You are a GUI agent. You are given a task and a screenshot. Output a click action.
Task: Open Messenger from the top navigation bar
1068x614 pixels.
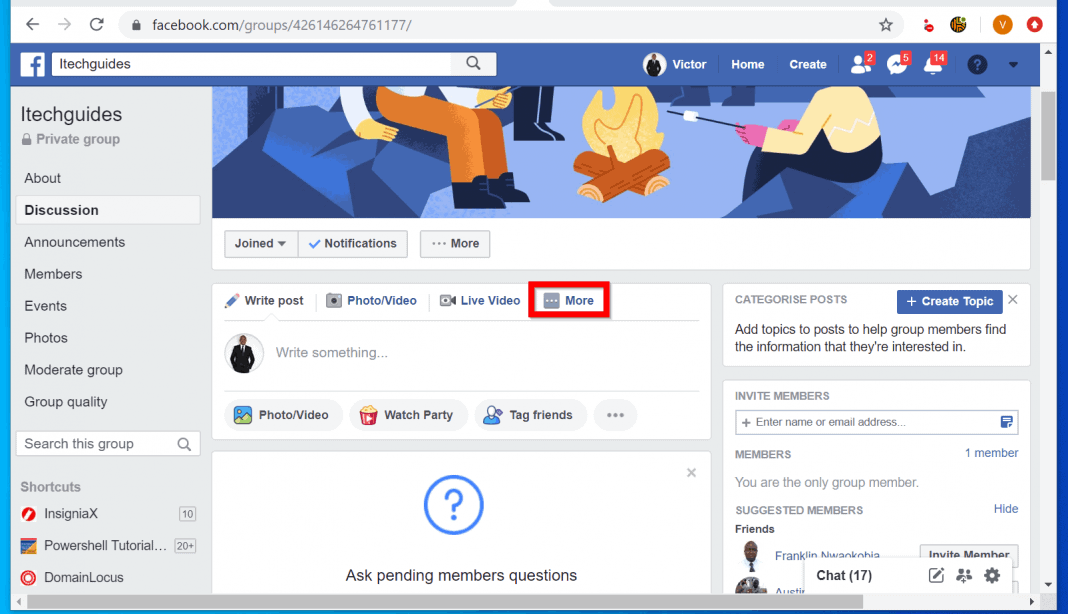(896, 62)
